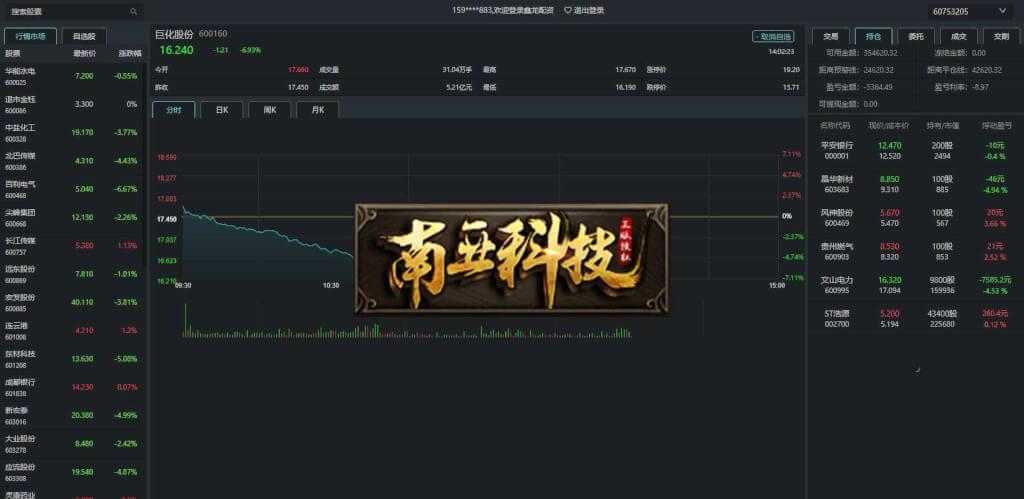1024x499 pixels.
Task: Select the 日K chart tab
Action: tap(221, 110)
